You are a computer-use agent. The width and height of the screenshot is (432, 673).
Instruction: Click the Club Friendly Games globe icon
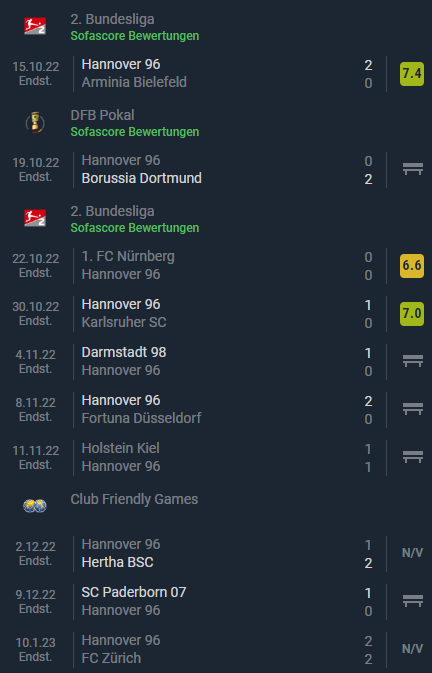35,506
